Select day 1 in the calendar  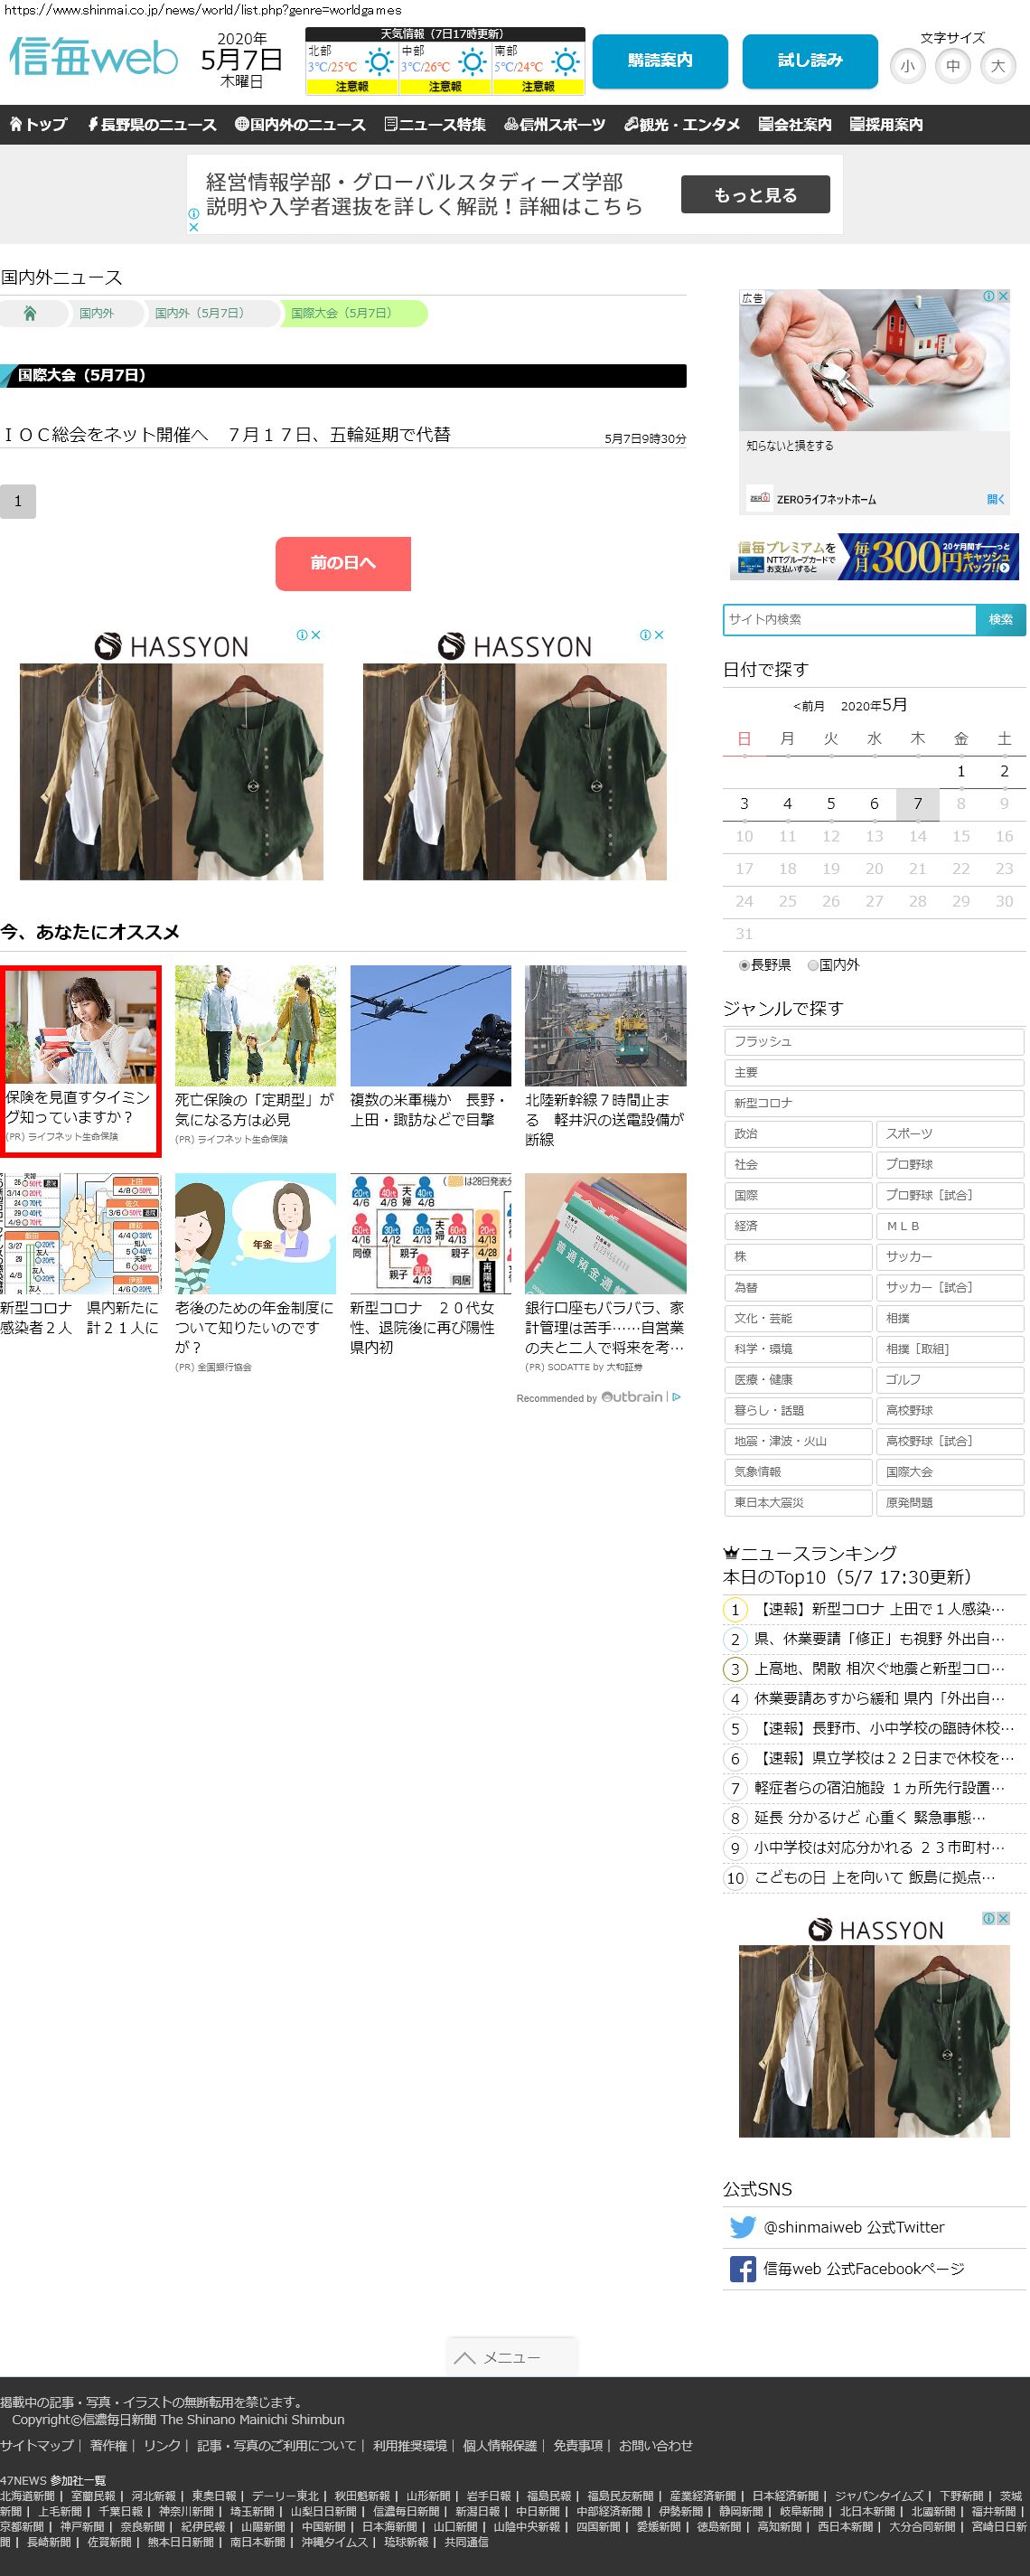pos(961,771)
